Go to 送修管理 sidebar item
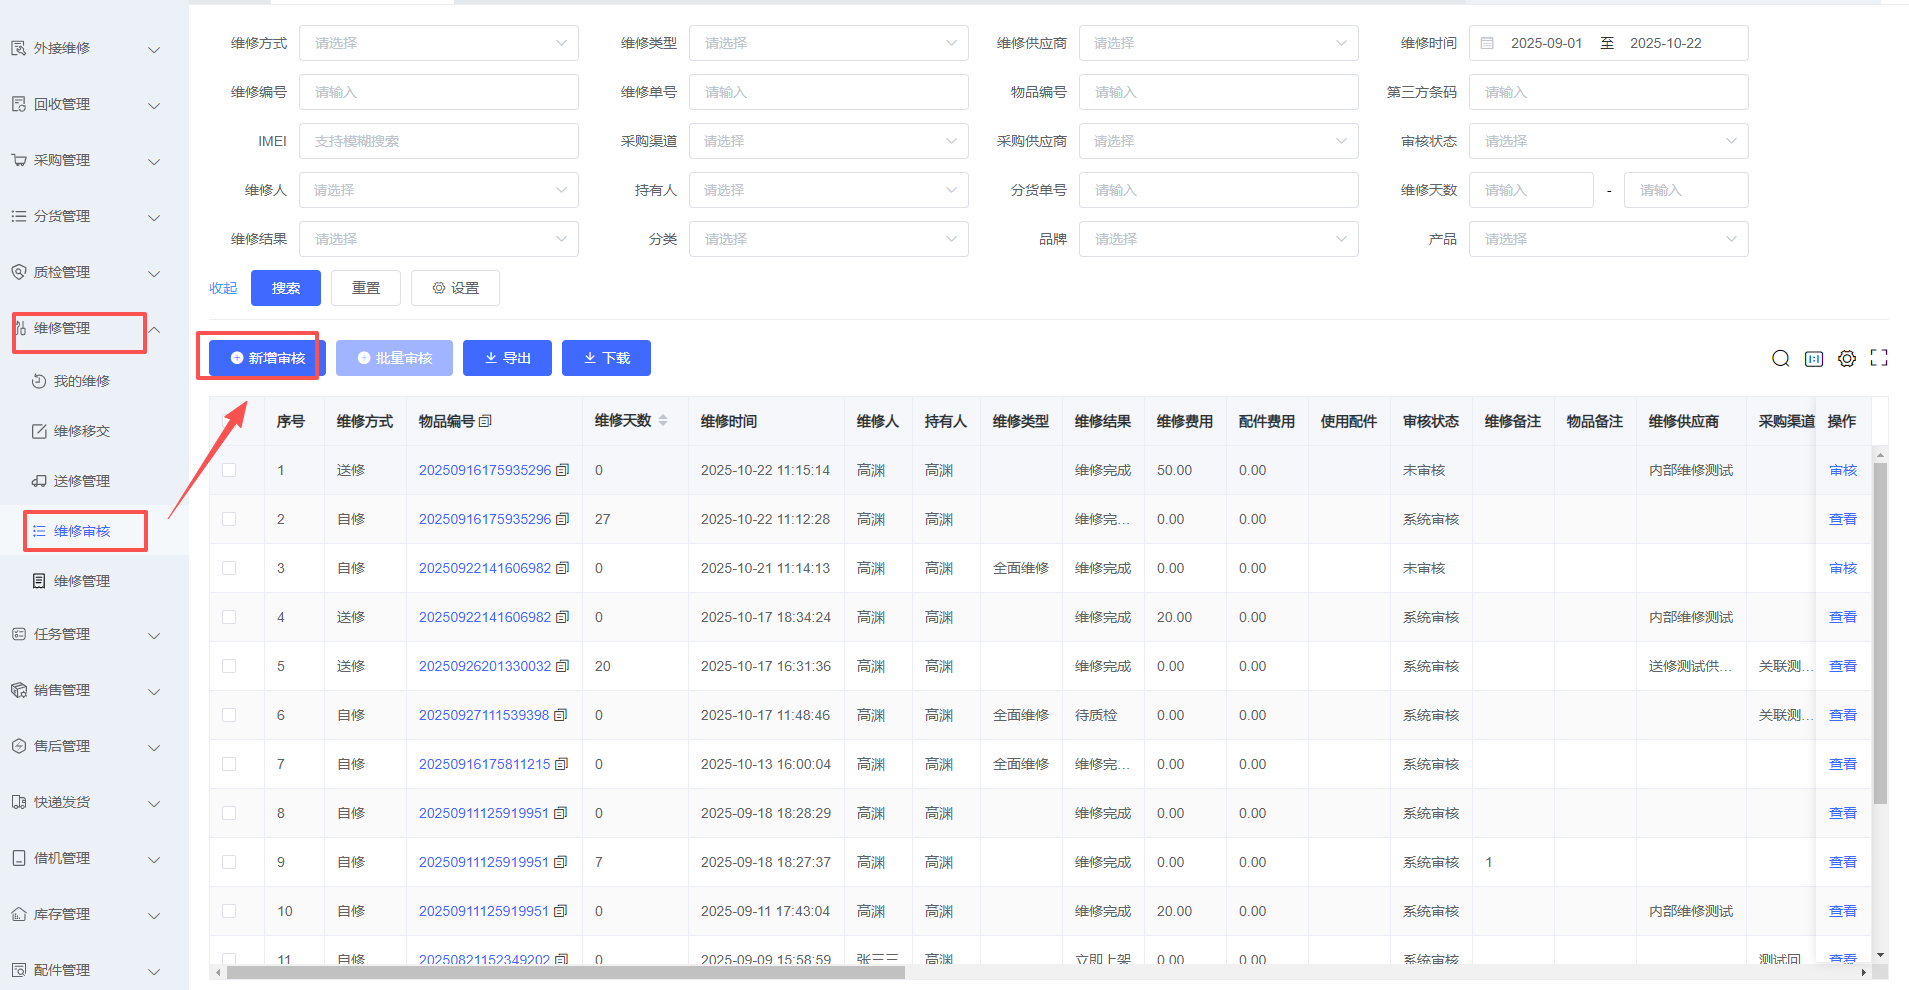Viewport: 1909px width, 990px height. point(82,481)
